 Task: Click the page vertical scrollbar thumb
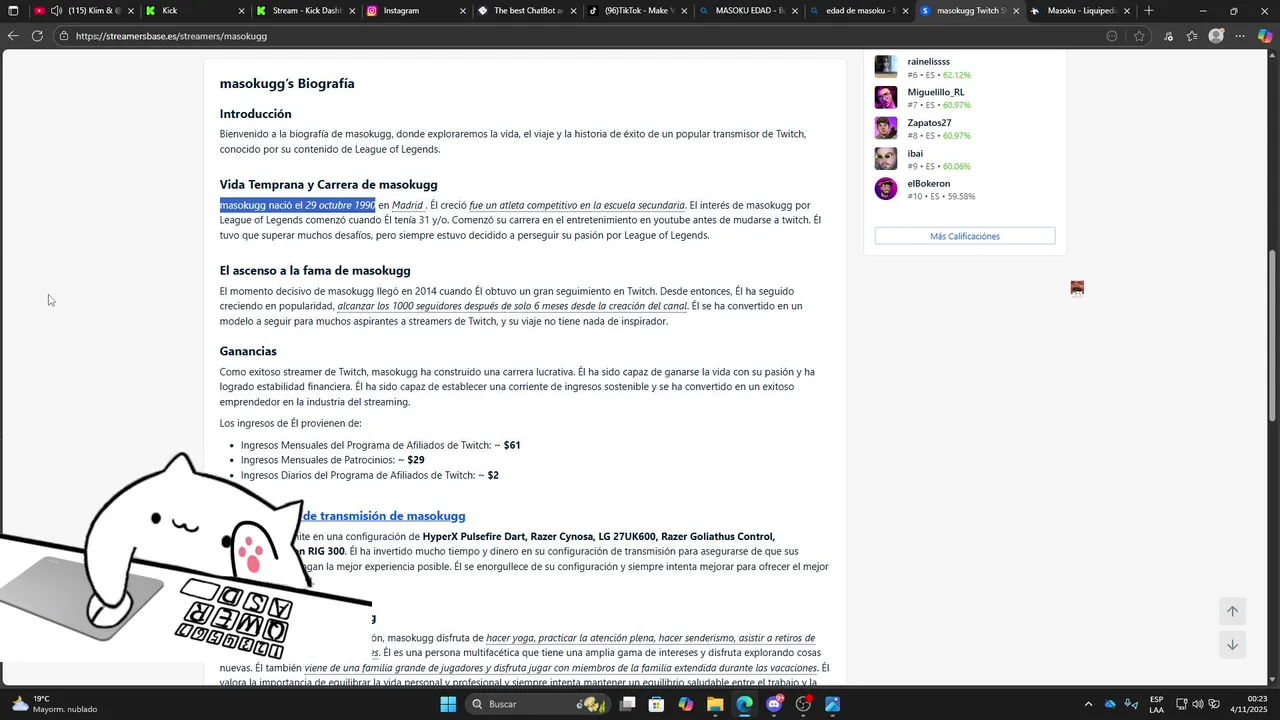(x=1273, y=335)
